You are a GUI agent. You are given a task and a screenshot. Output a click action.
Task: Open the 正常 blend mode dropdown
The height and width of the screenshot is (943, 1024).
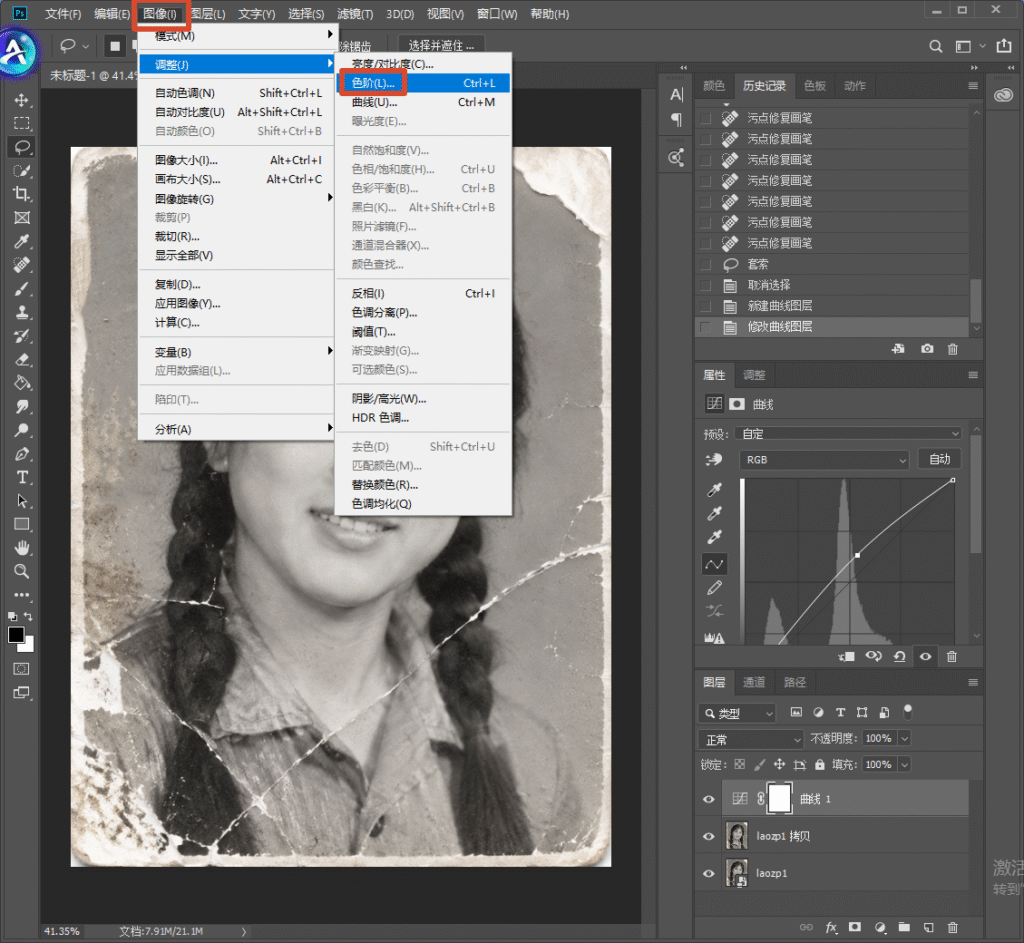click(751, 739)
